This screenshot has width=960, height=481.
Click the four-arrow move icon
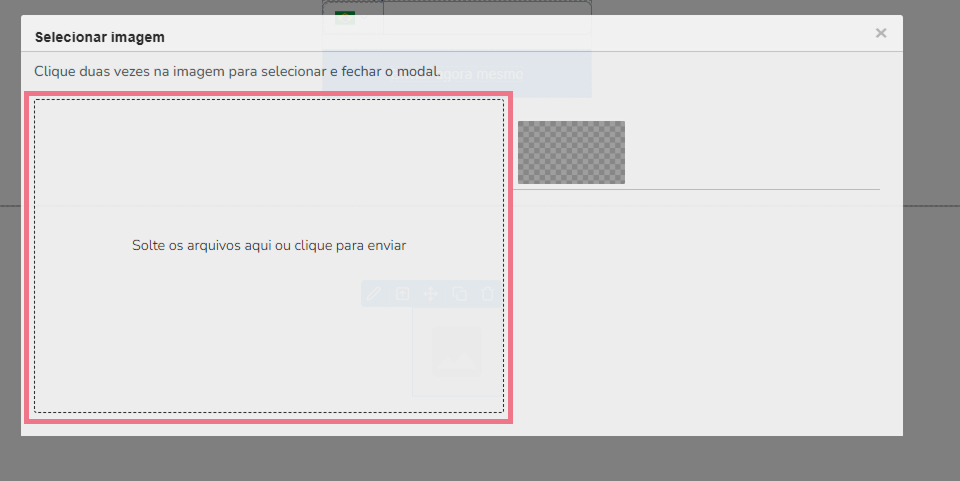pyautogui.click(x=431, y=293)
